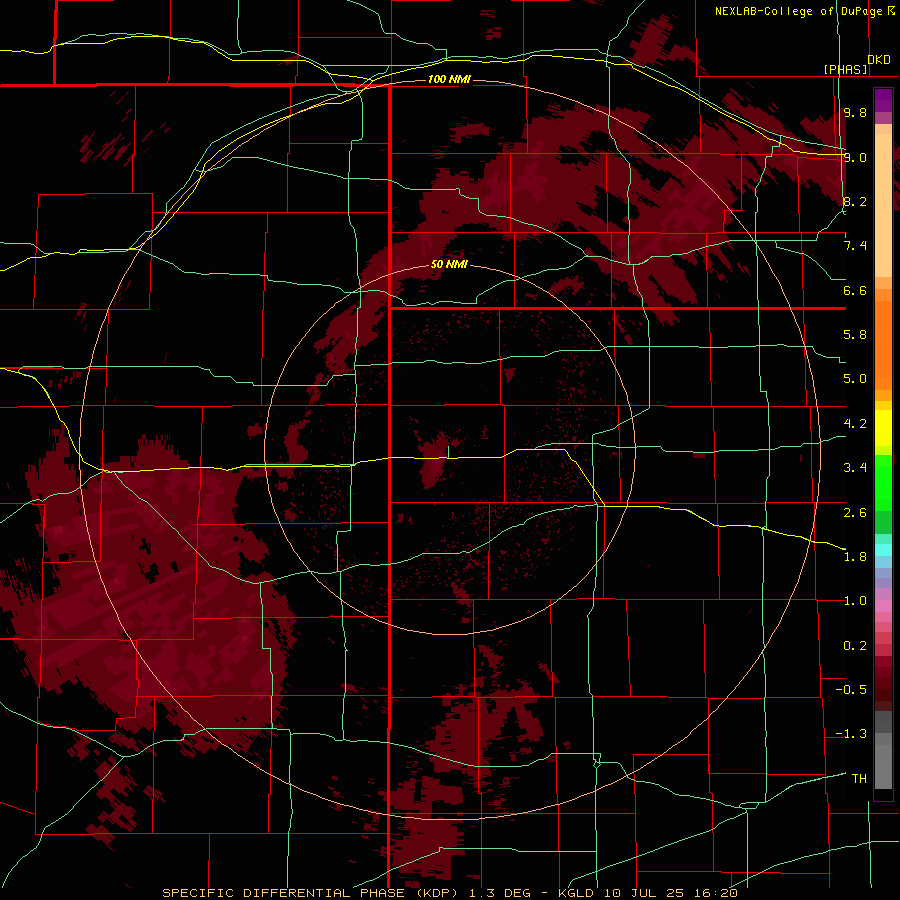Click the 7.4 scale value

(855, 246)
